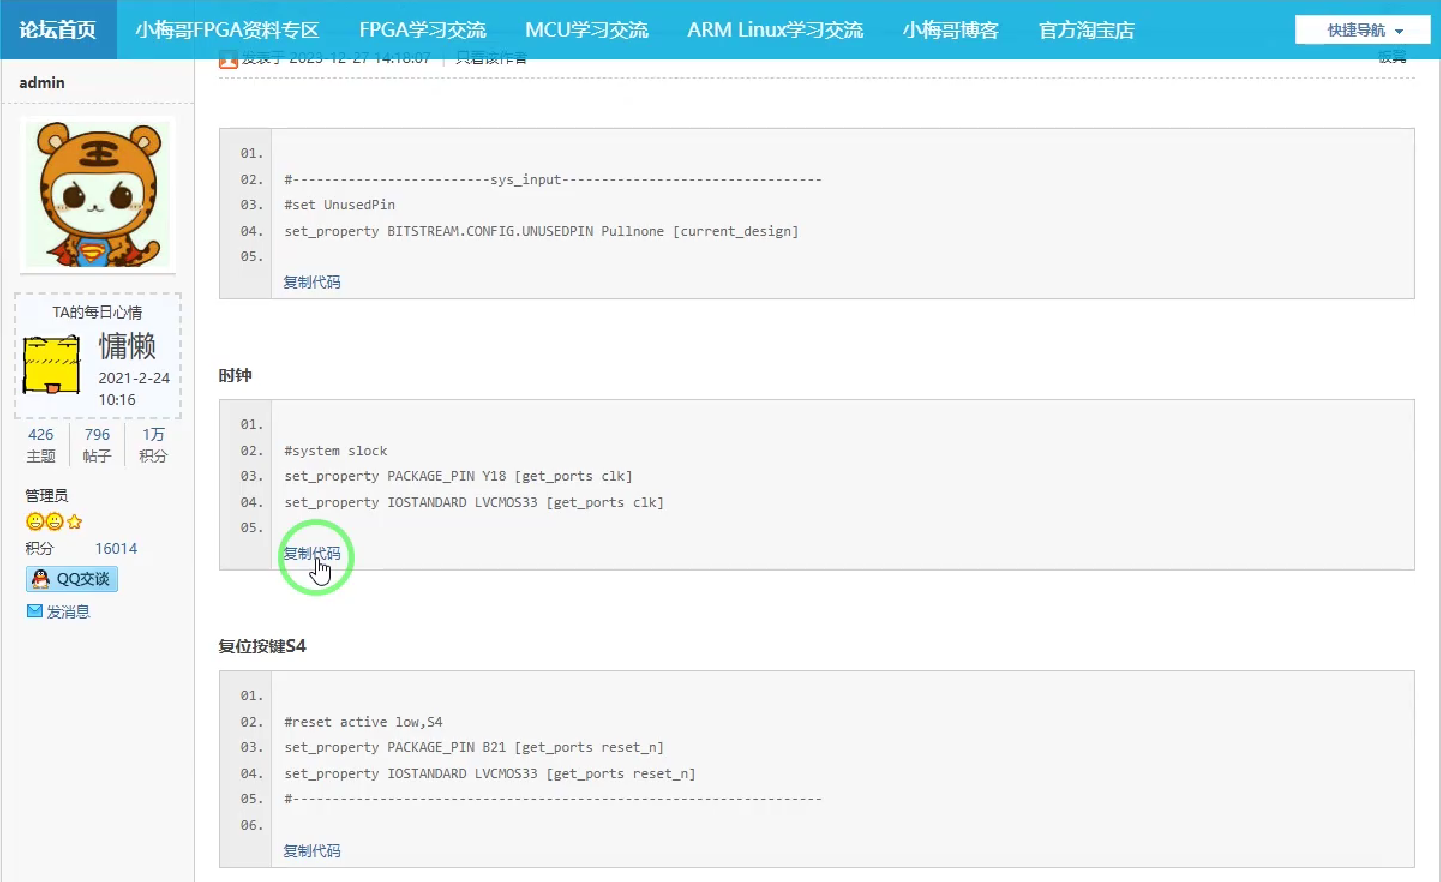
Task: Copy code of the reset S4 block
Action: coord(312,851)
